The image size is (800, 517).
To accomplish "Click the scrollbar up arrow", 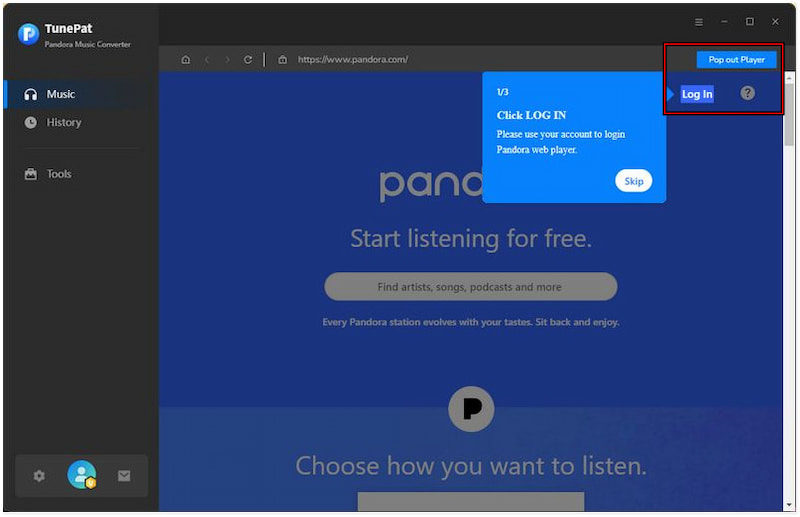I will [x=789, y=78].
